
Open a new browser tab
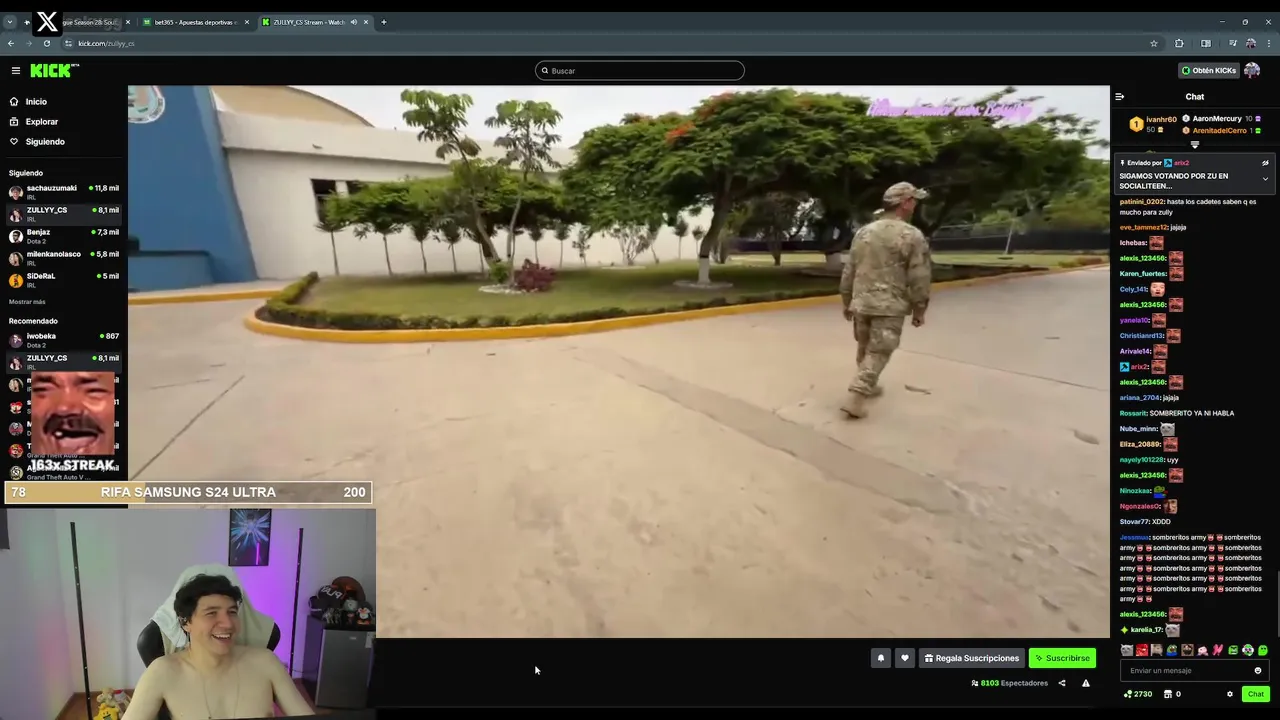point(383,22)
